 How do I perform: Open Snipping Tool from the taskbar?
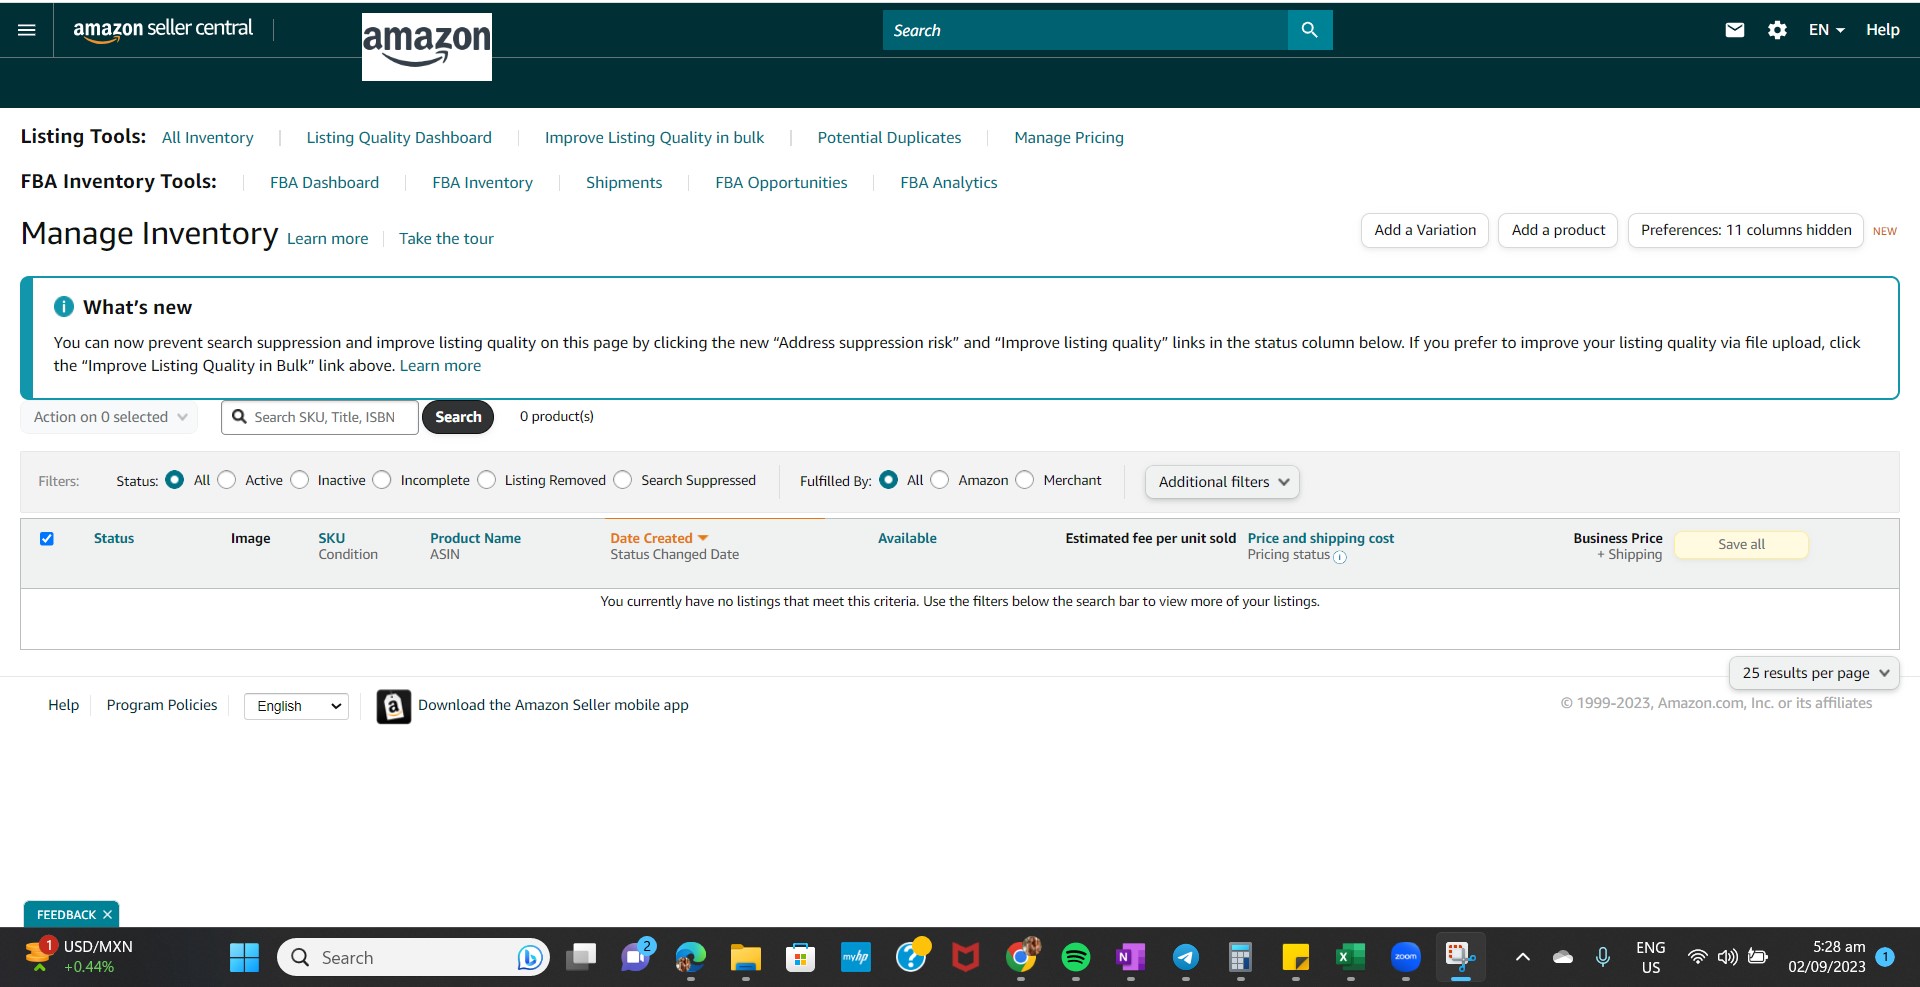pyautogui.click(x=1460, y=958)
